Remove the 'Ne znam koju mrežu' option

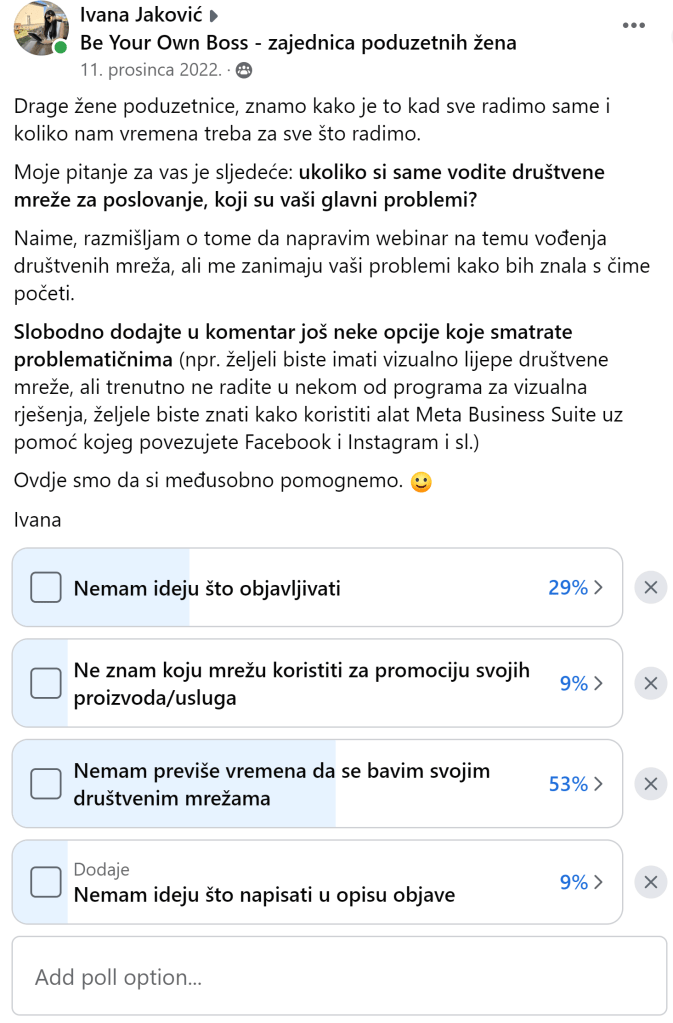click(x=650, y=684)
